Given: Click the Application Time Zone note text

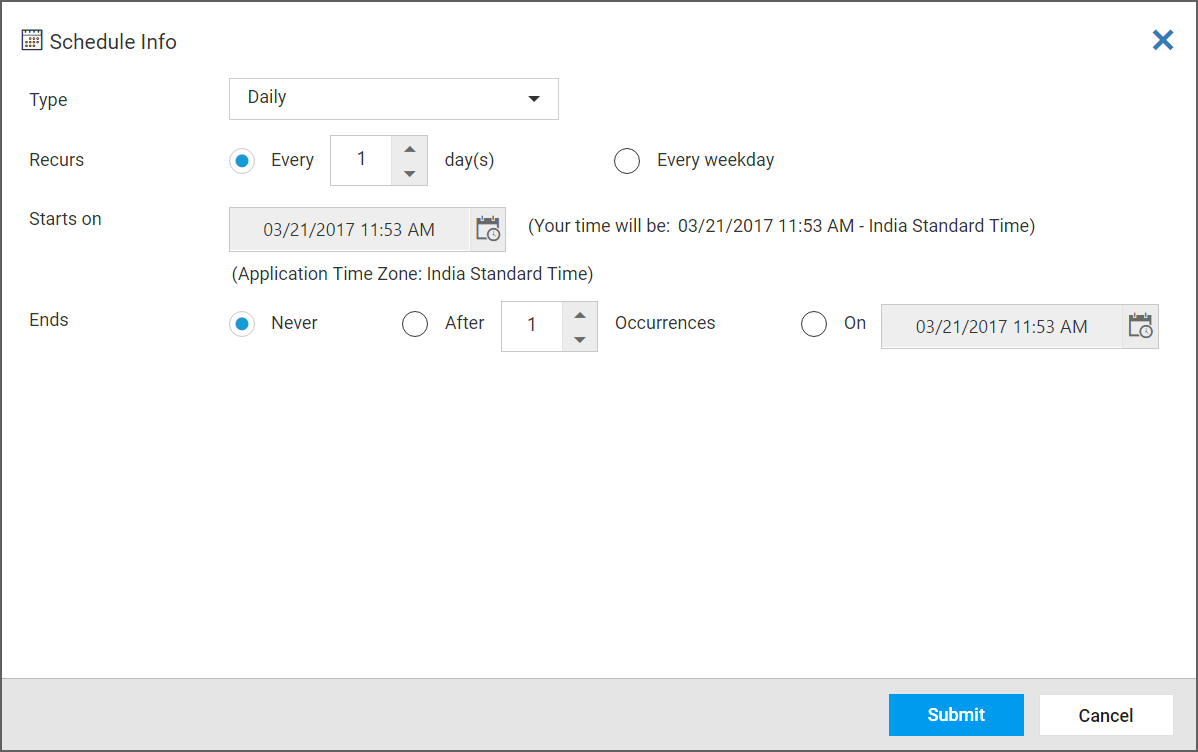Looking at the screenshot, I should 413,274.
